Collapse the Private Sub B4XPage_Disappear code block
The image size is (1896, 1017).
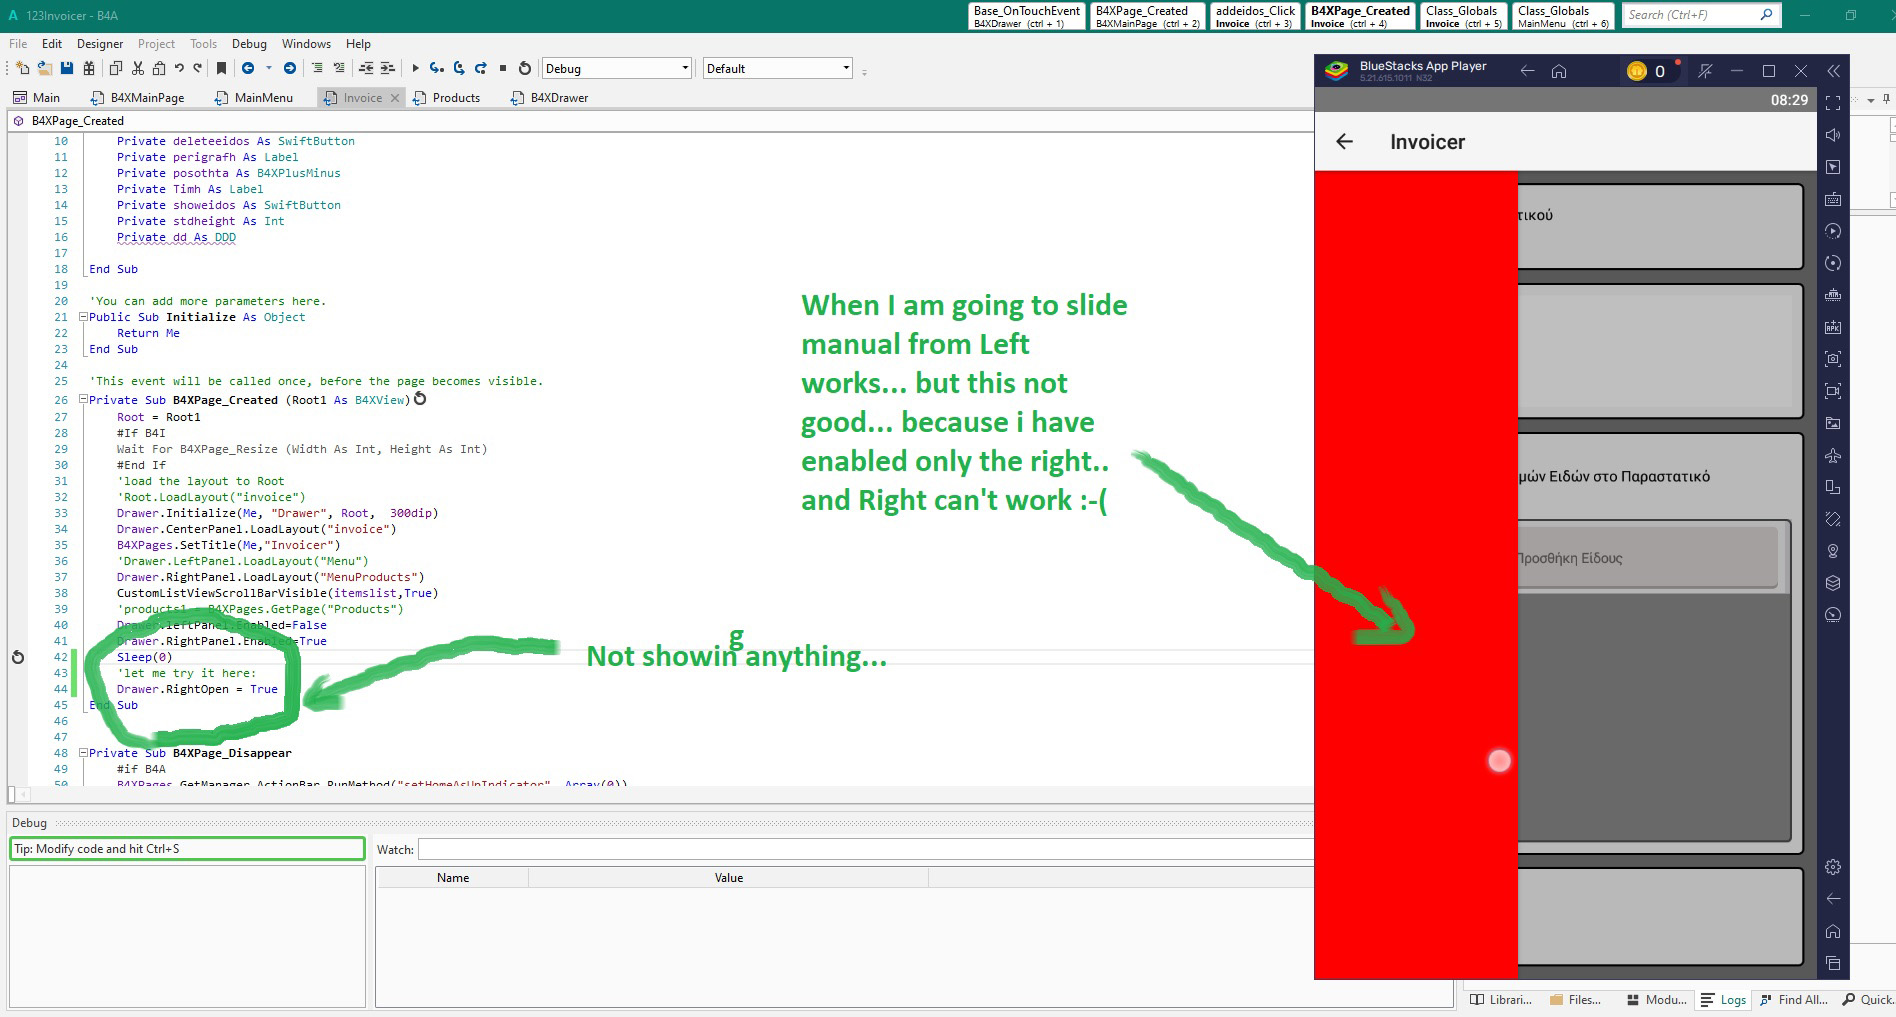[x=83, y=752]
